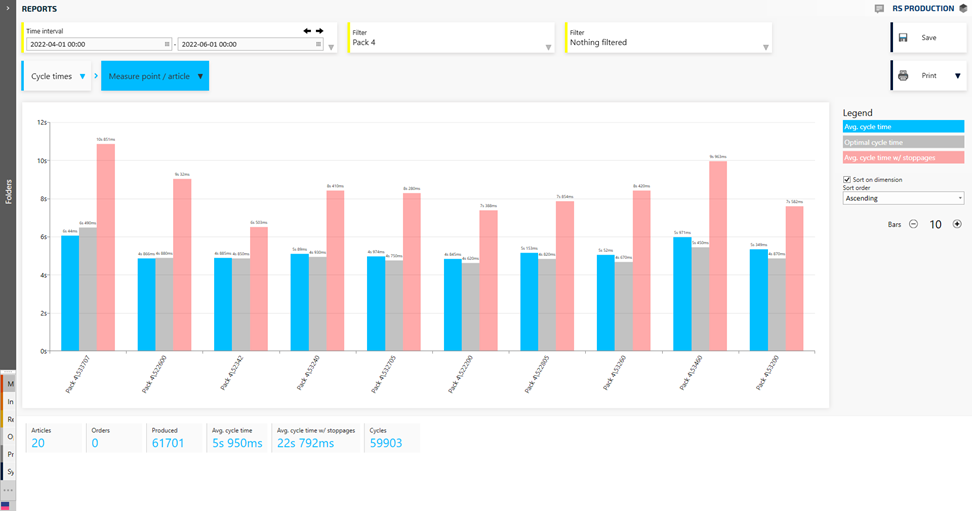Click the Save button

point(928,38)
